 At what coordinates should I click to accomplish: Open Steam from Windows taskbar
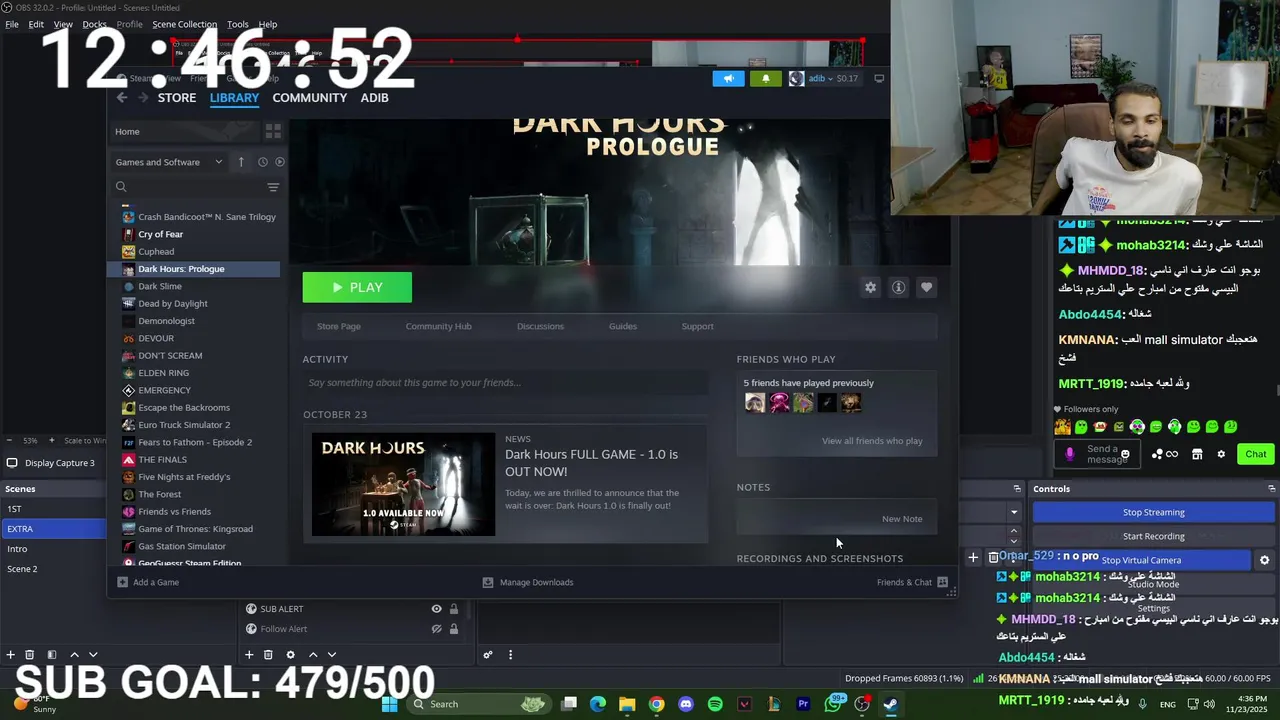(890, 704)
